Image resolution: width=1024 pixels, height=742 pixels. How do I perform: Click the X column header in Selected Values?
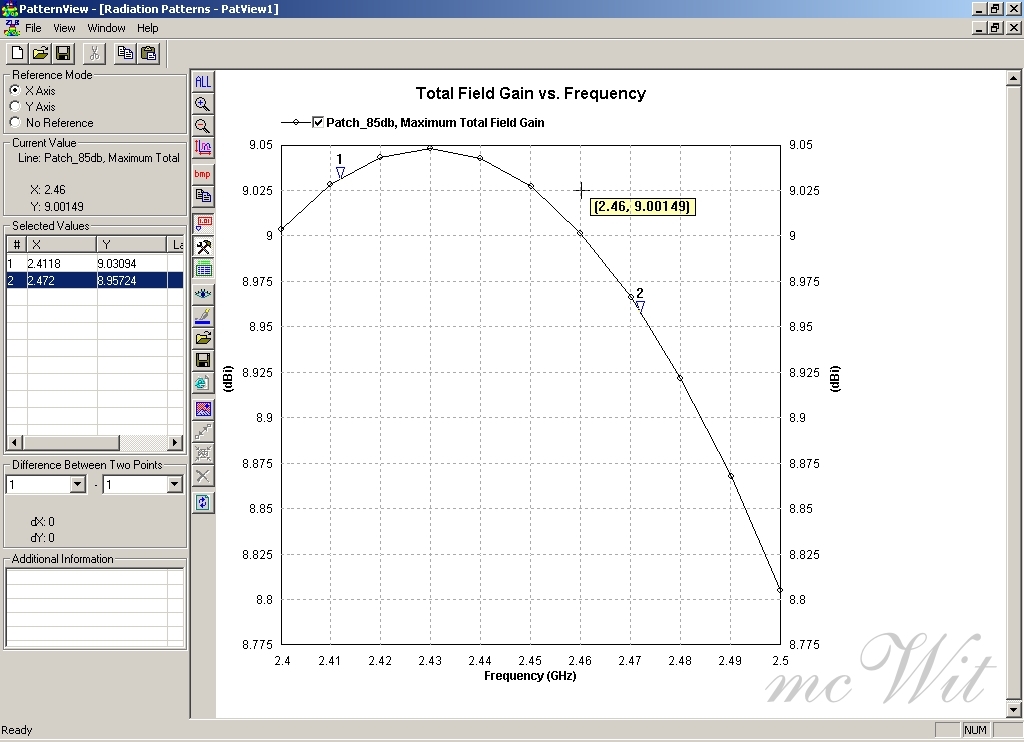tap(60, 245)
